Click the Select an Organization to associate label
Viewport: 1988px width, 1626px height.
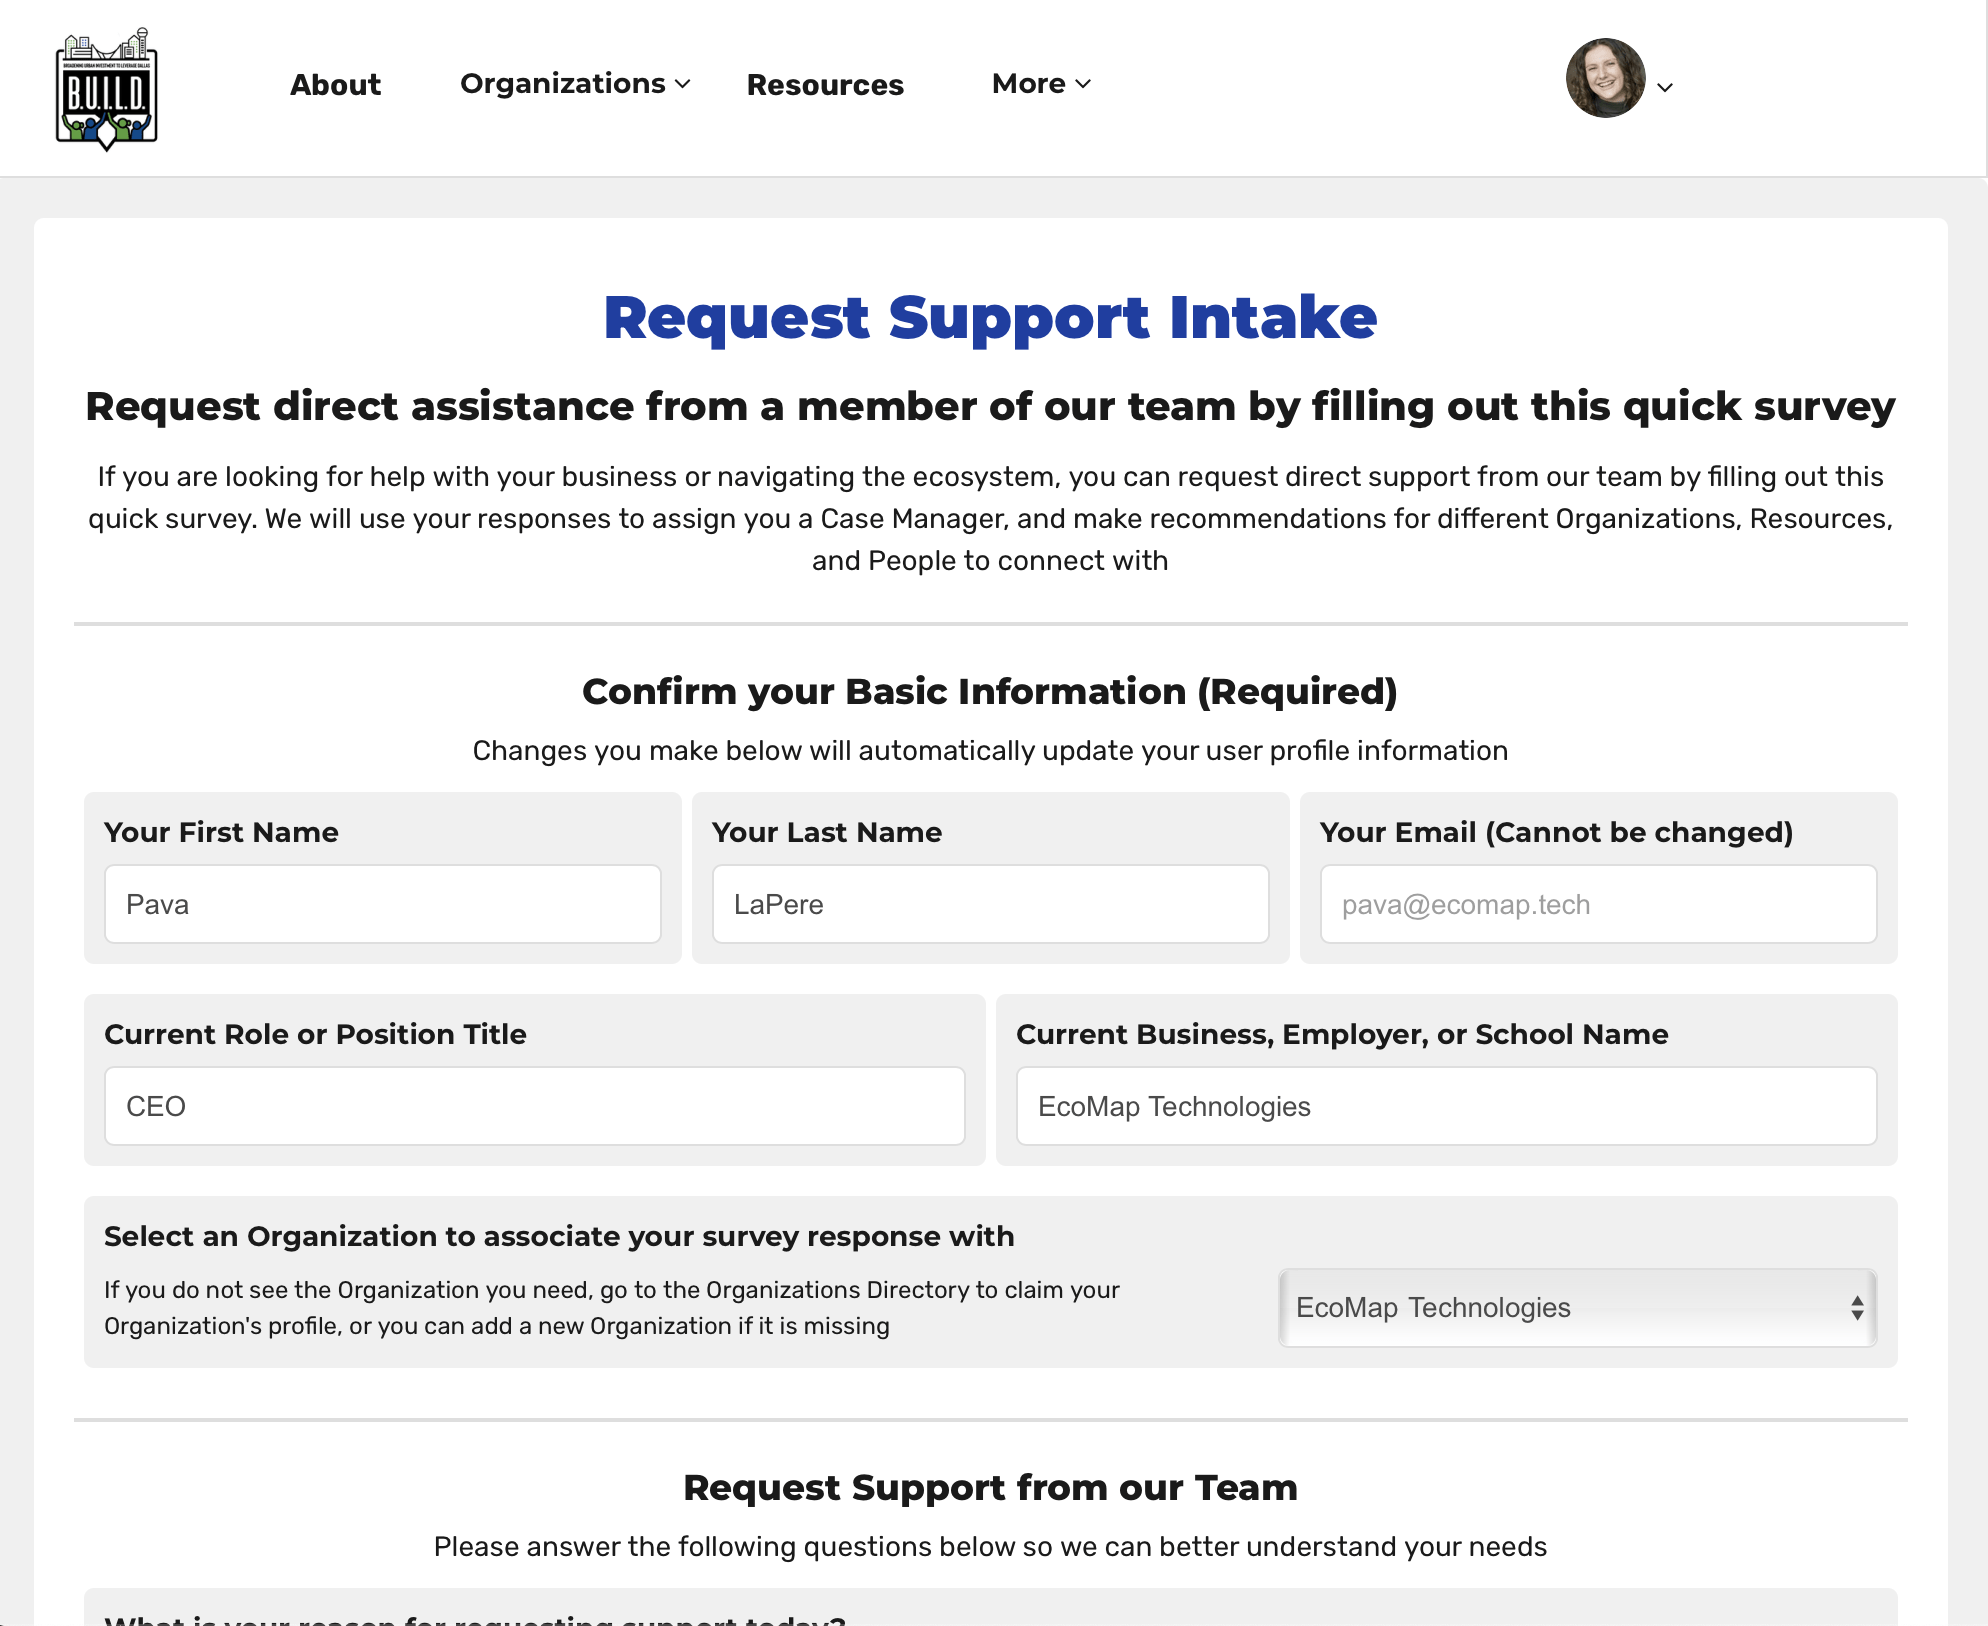point(559,1236)
